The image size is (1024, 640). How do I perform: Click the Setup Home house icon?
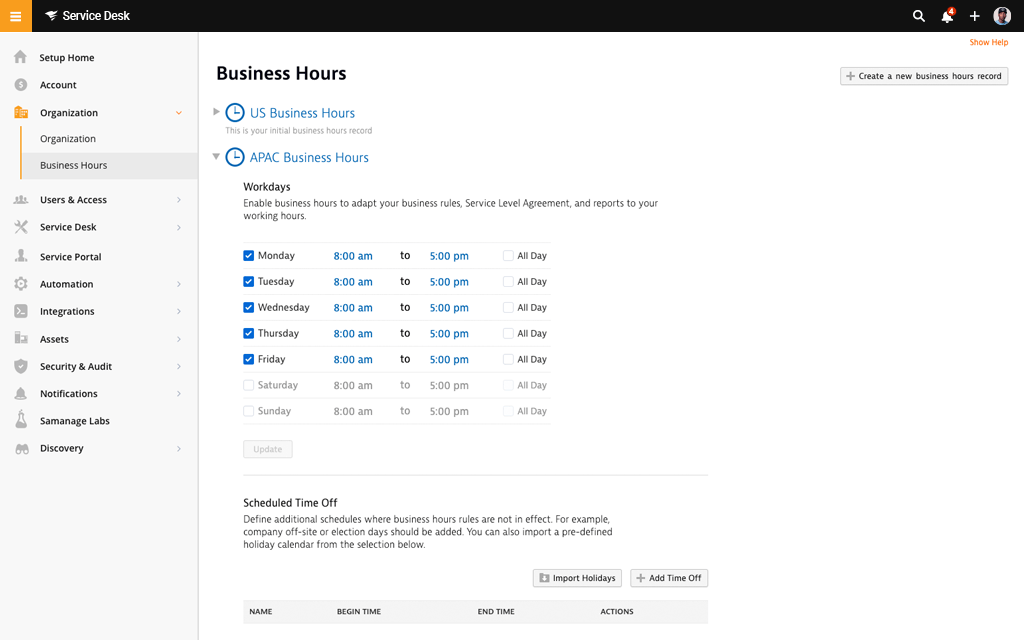21,57
